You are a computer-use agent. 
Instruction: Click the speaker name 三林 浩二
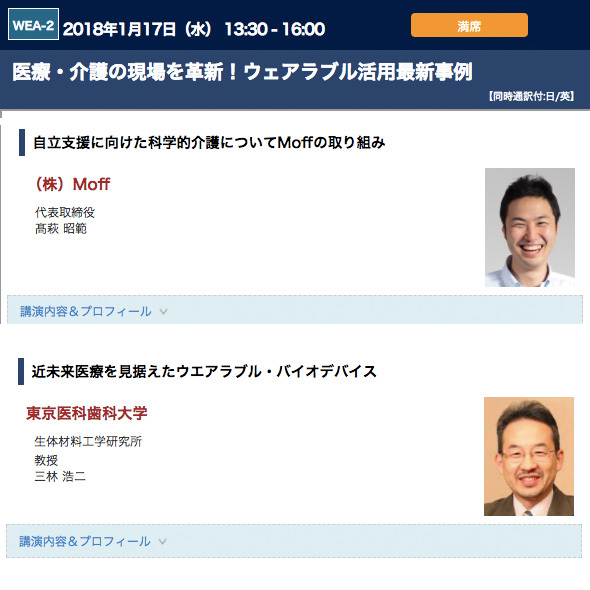point(60,476)
